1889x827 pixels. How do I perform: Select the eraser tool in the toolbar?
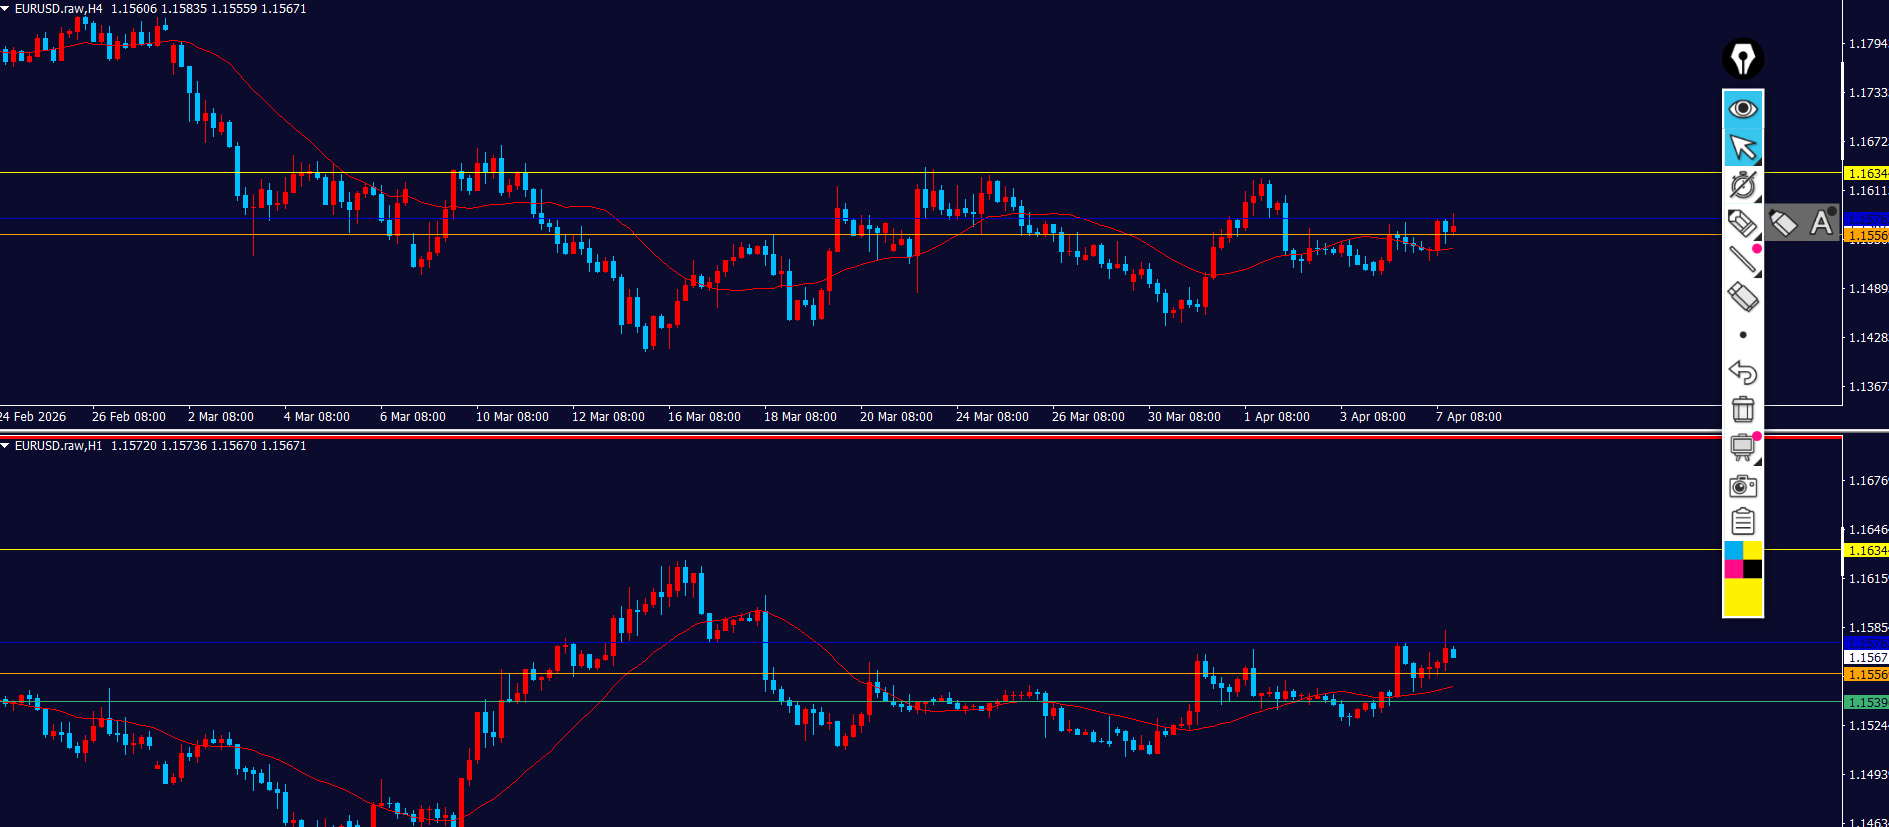(x=1743, y=297)
